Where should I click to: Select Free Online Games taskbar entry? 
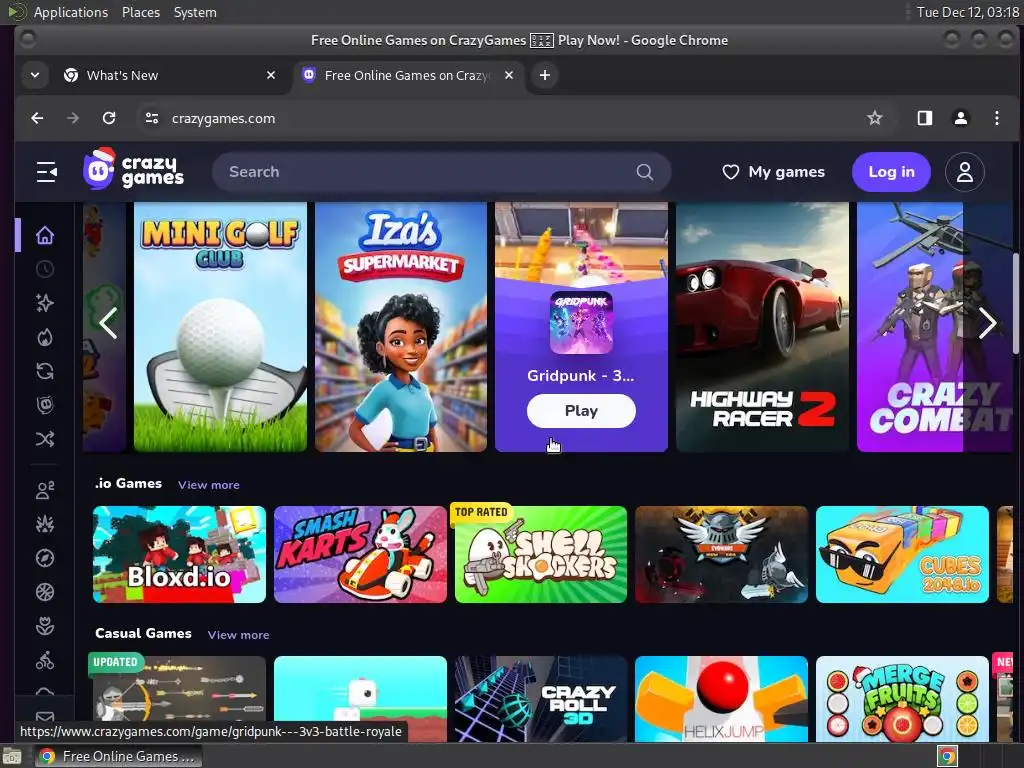click(x=118, y=756)
